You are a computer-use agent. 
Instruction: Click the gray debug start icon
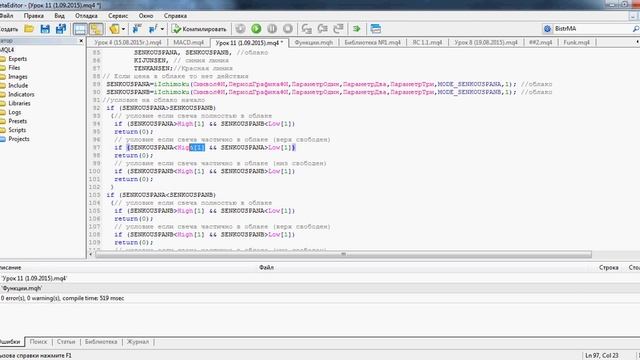pyautogui.click(x=240, y=29)
